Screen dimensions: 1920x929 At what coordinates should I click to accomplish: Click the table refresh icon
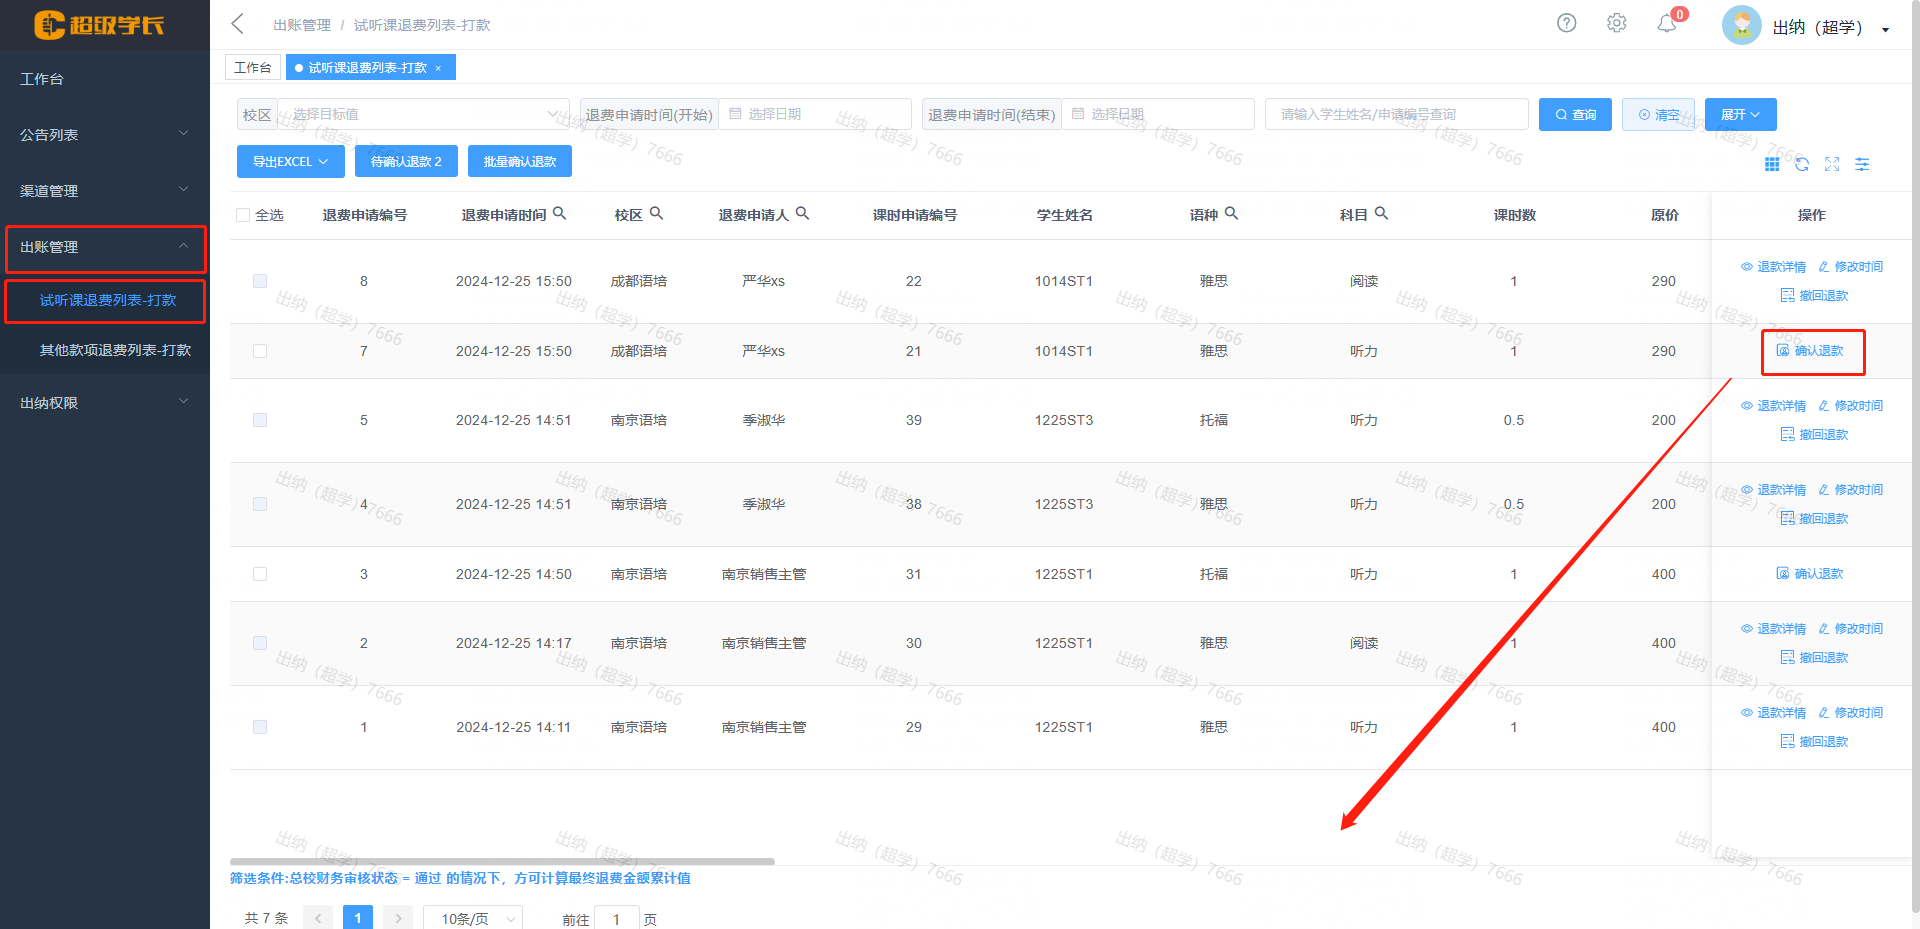point(1802,164)
